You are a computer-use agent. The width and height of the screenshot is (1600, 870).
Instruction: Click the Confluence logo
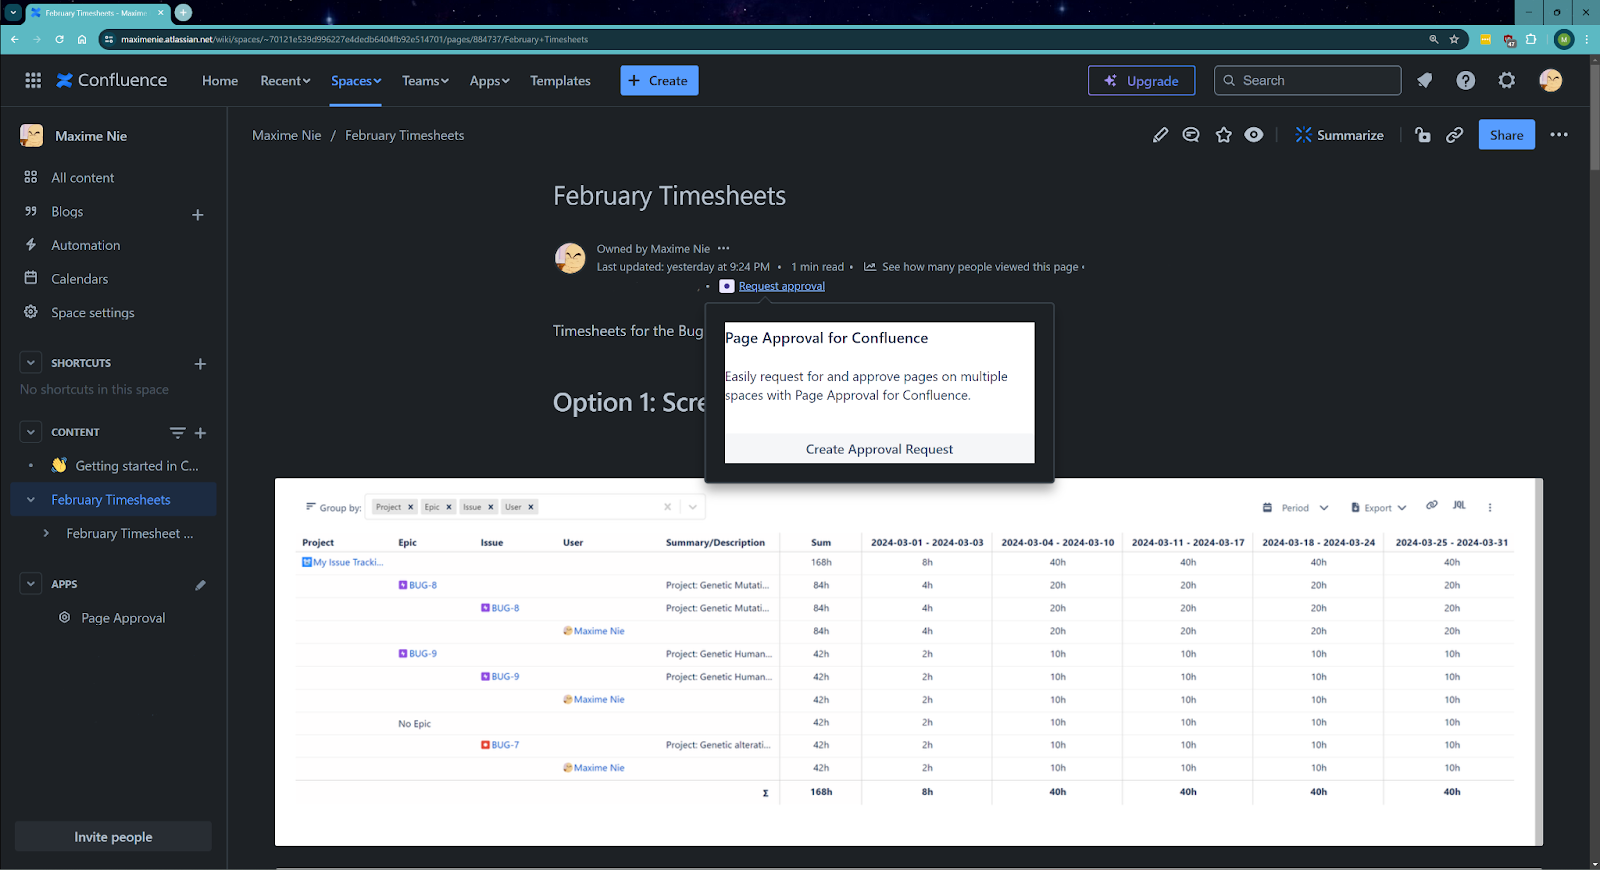(112, 80)
